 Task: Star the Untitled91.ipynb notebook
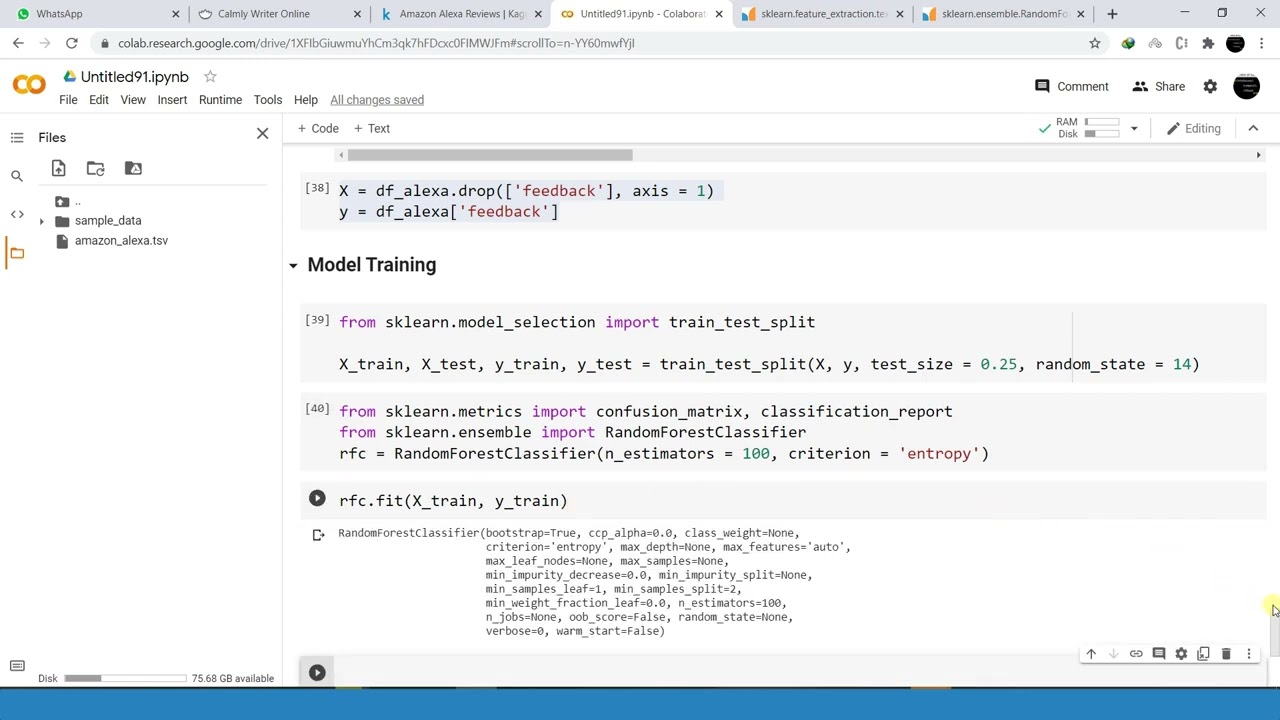(210, 77)
